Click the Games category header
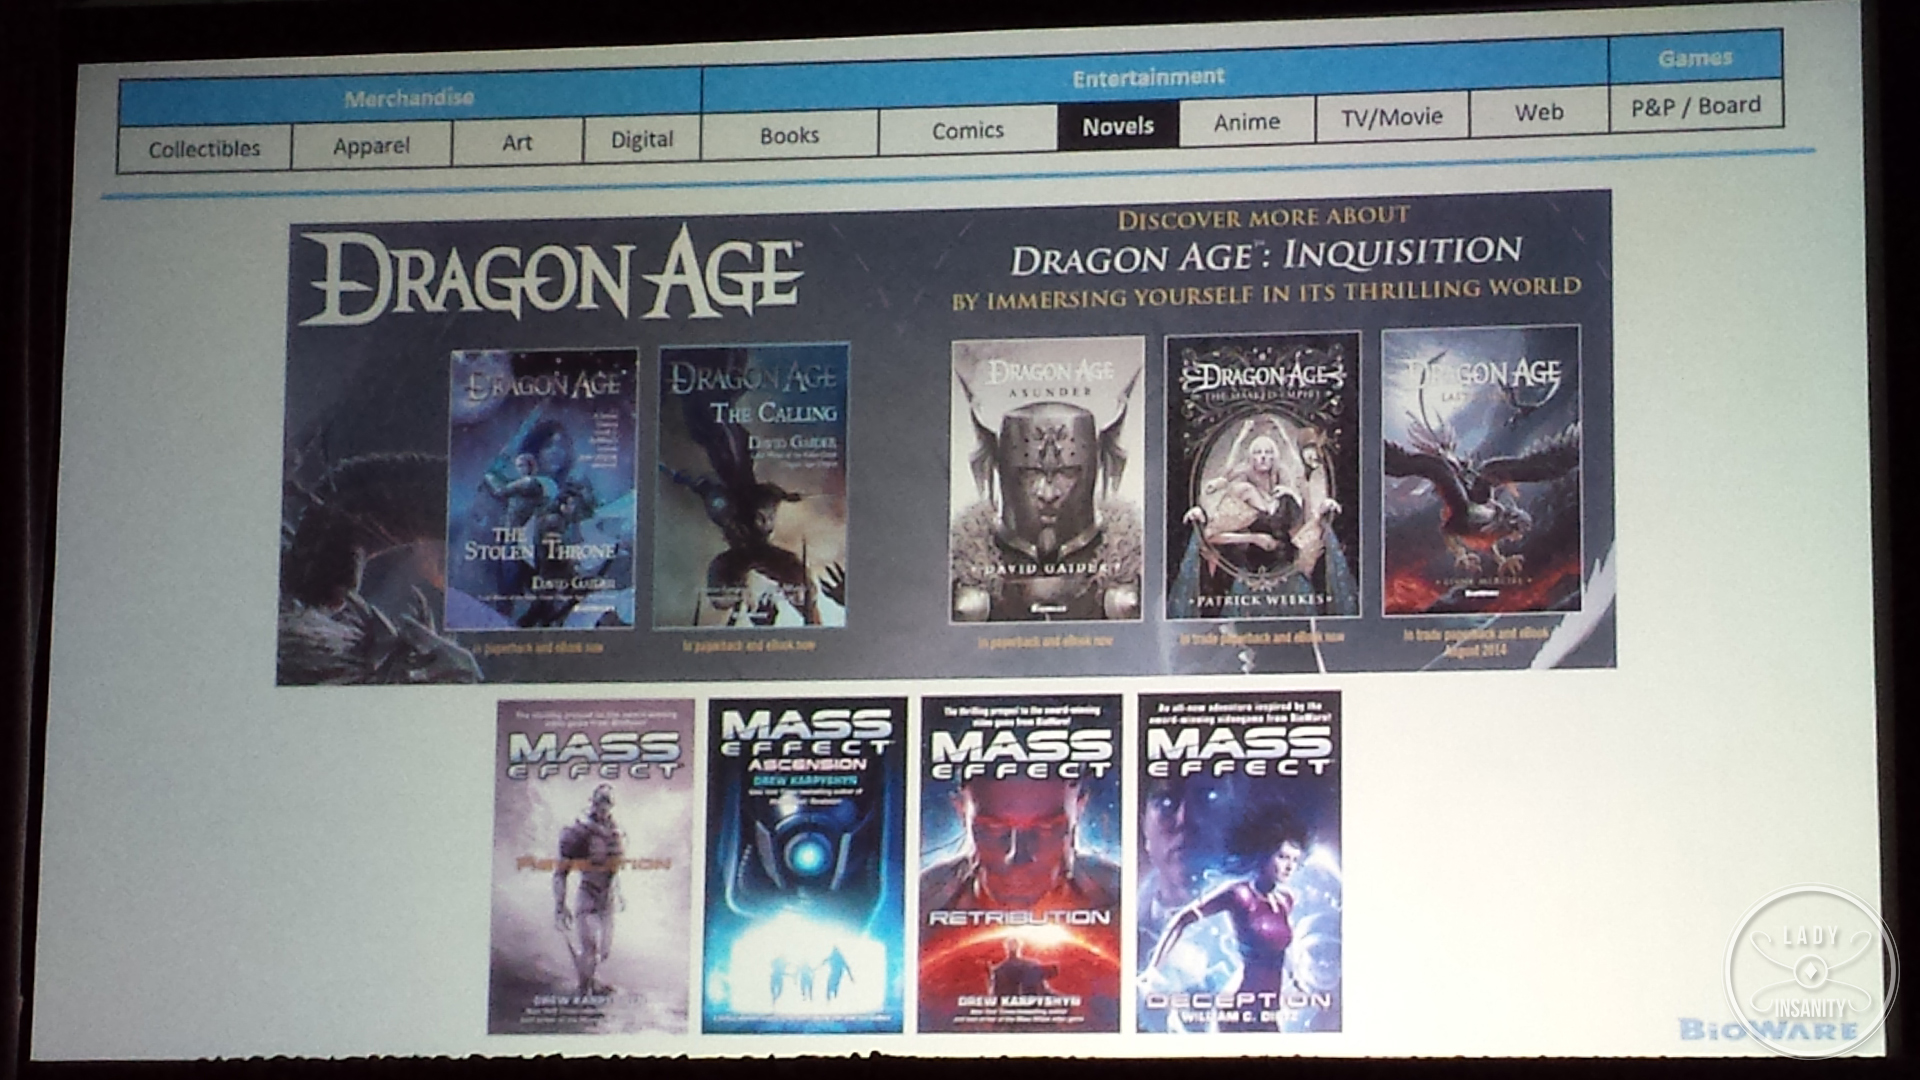1920x1080 pixels. (1695, 57)
